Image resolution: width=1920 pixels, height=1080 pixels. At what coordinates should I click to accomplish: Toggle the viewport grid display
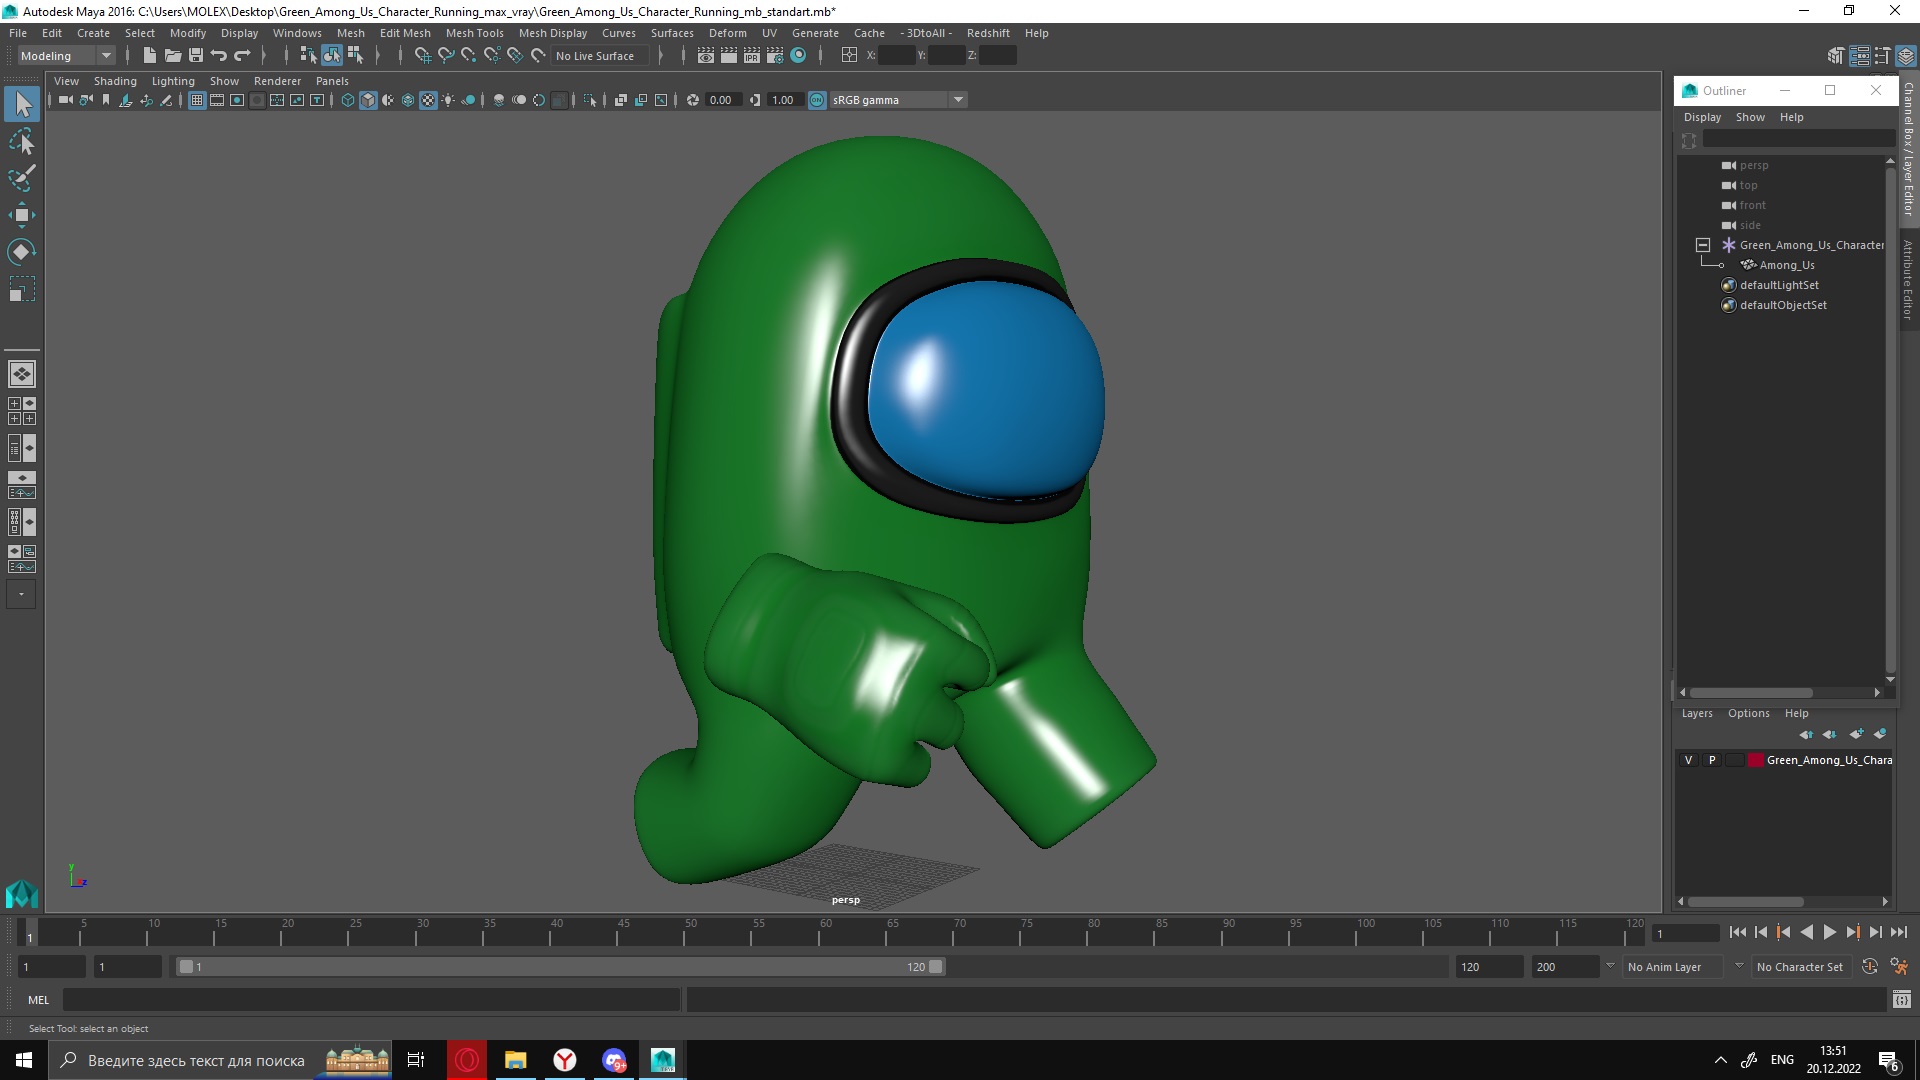(x=197, y=100)
